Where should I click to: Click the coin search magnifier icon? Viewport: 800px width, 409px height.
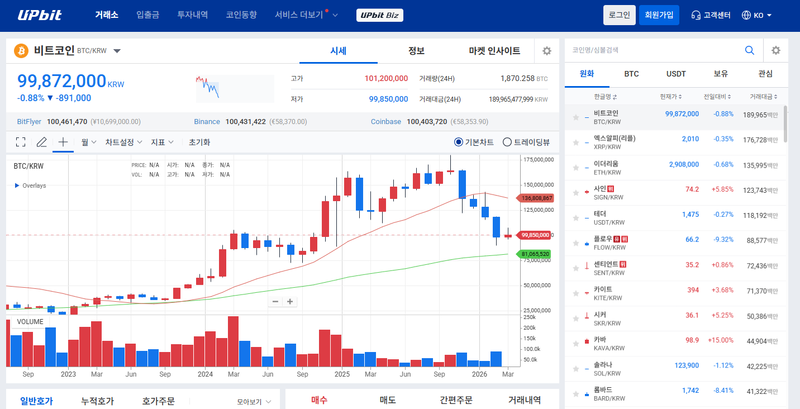[x=749, y=49]
